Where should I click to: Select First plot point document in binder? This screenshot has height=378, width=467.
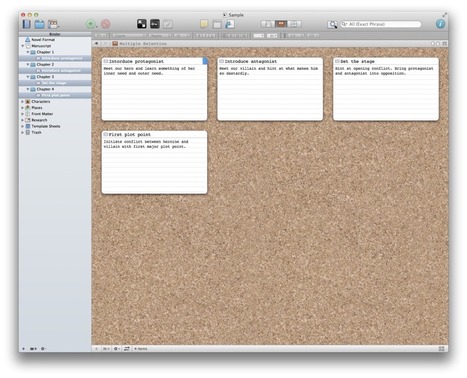tap(56, 95)
